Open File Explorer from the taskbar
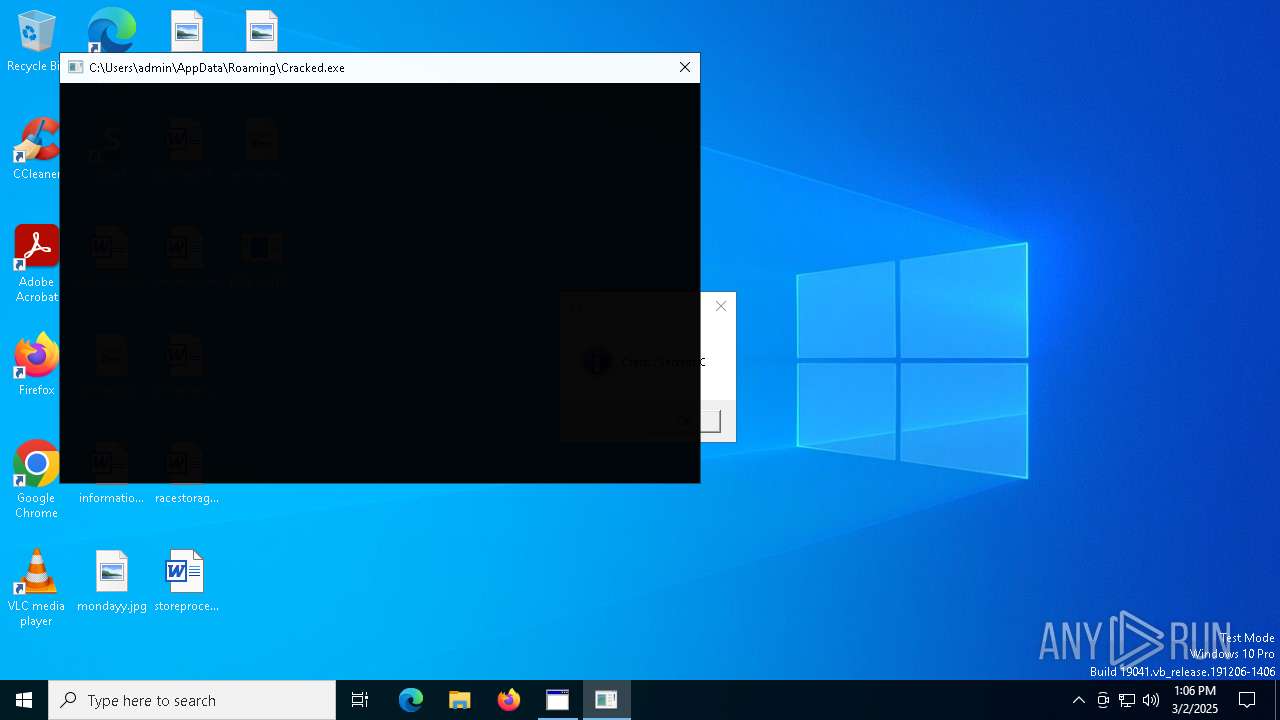The height and width of the screenshot is (720, 1280). (x=460, y=700)
